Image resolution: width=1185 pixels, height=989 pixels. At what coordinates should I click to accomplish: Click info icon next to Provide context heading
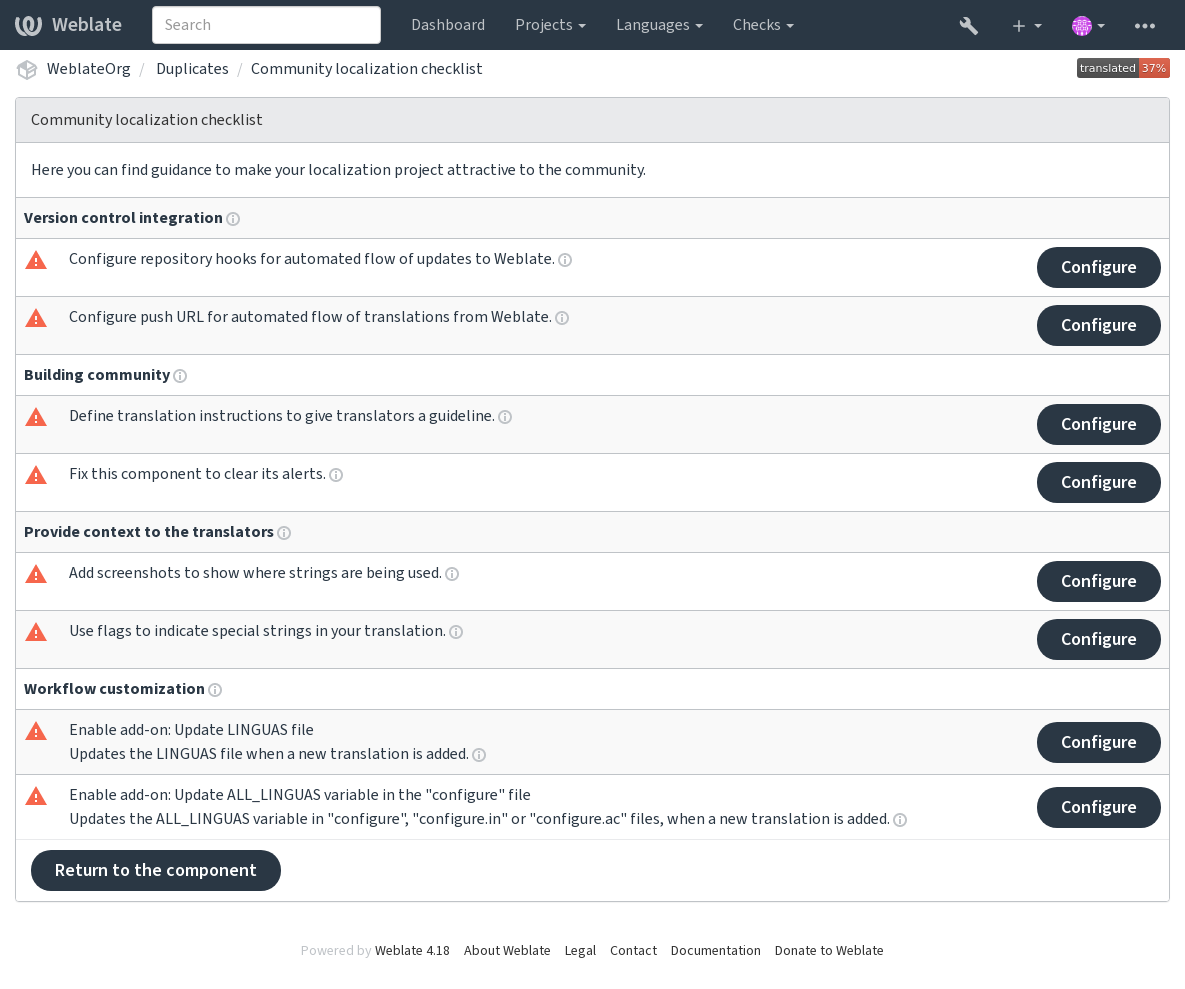click(x=283, y=533)
